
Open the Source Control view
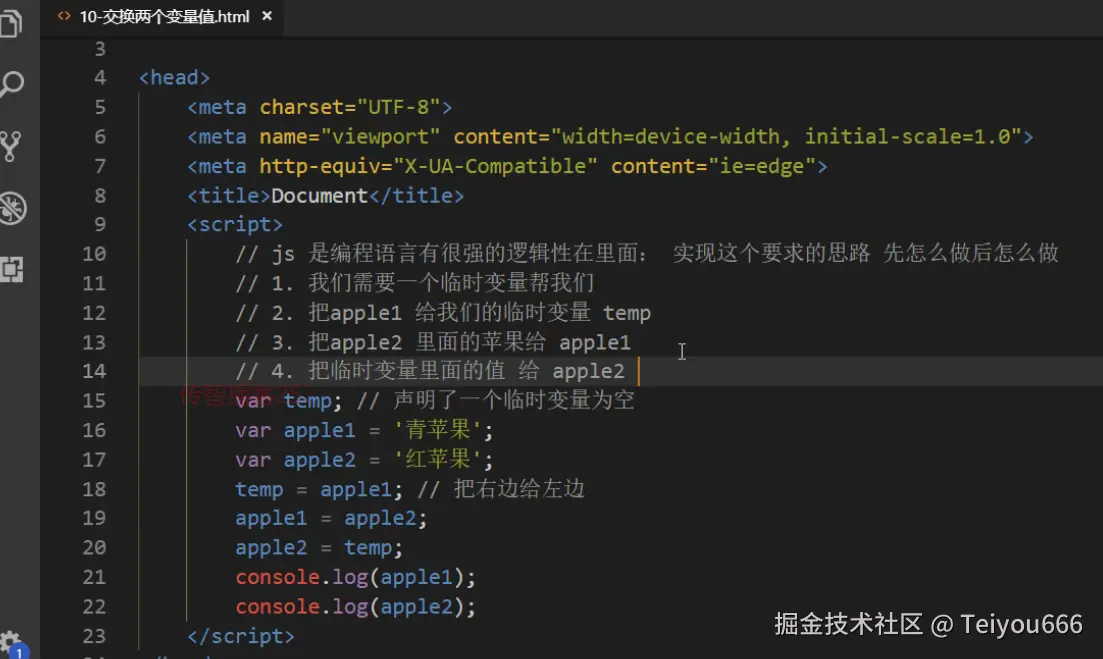coord(11,146)
